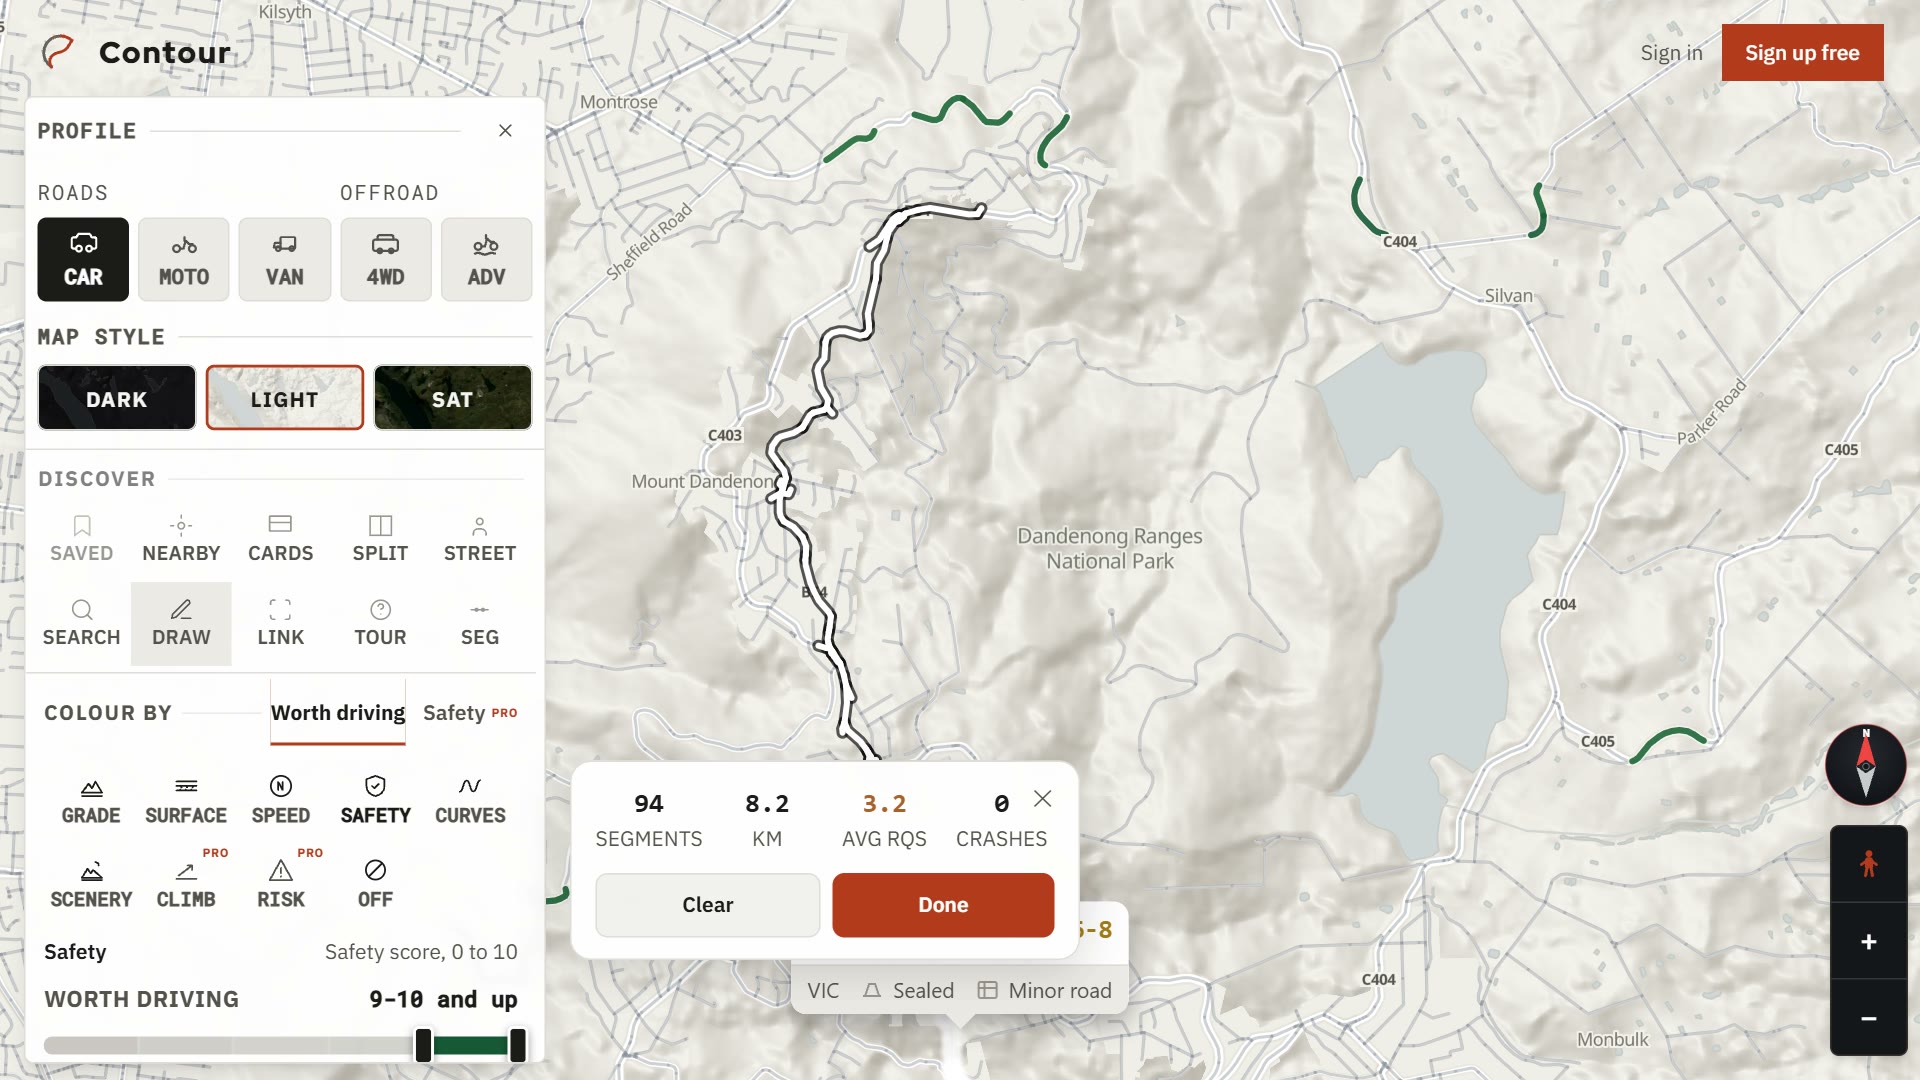Zoom in on the map
The width and height of the screenshot is (1920, 1080).
tap(1868, 941)
